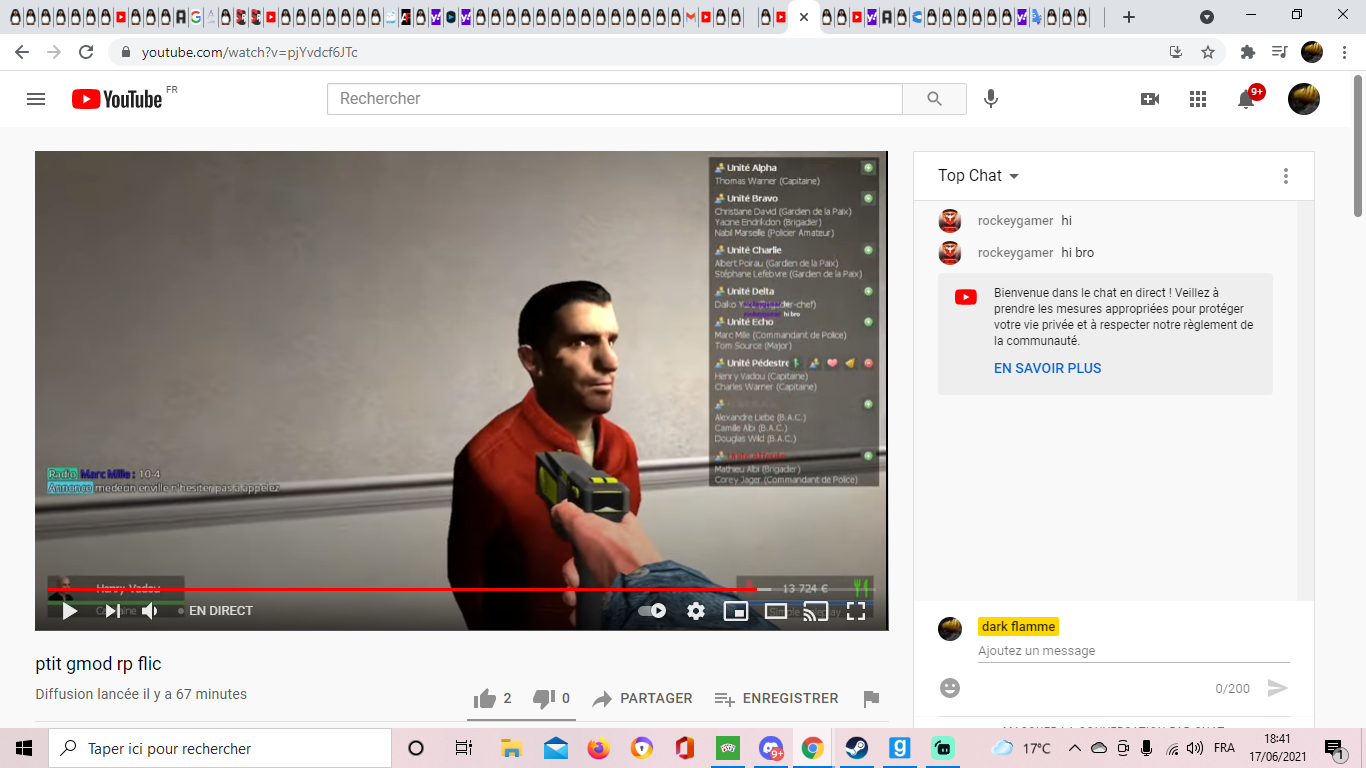Open File Explorer from the taskbar

point(511,748)
